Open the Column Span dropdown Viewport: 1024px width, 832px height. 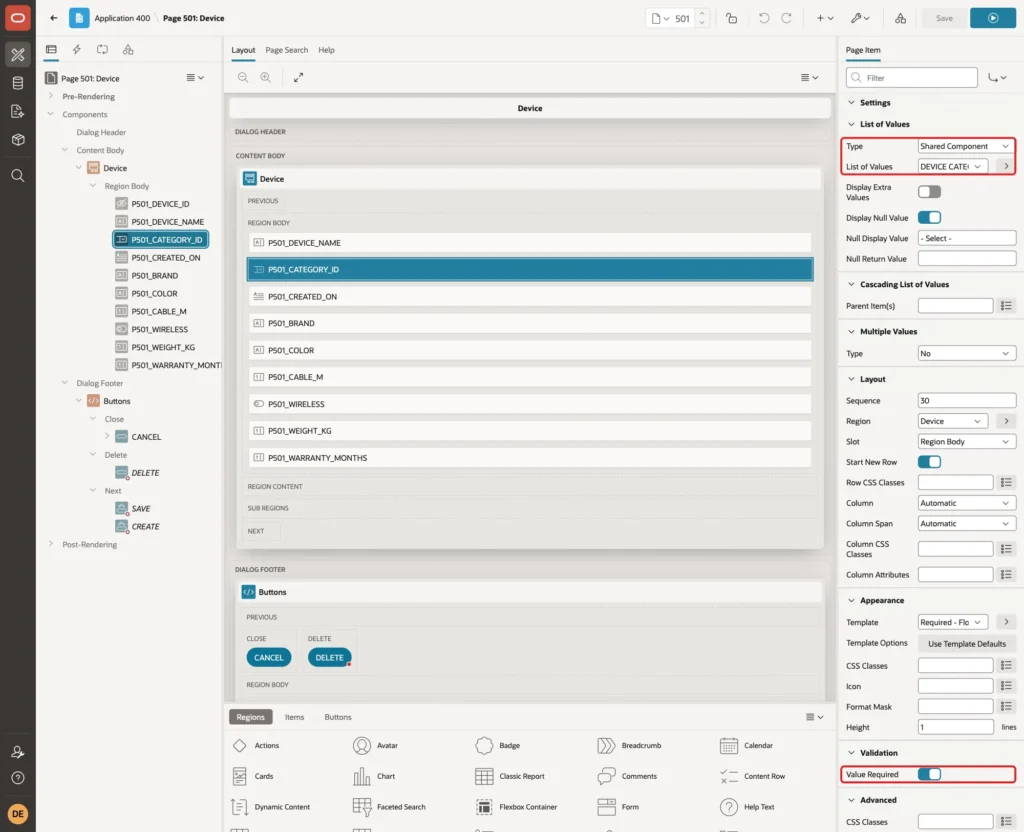(x=967, y=523)
